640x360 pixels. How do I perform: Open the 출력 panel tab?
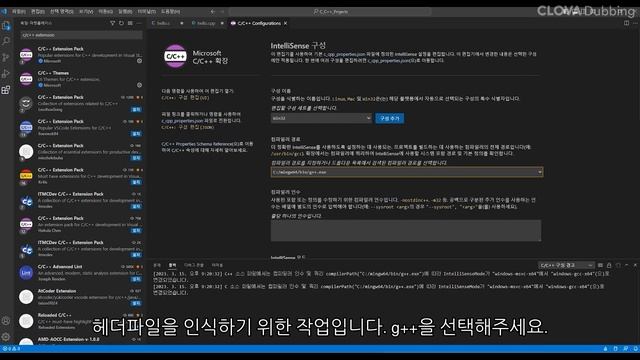(173, 265)
